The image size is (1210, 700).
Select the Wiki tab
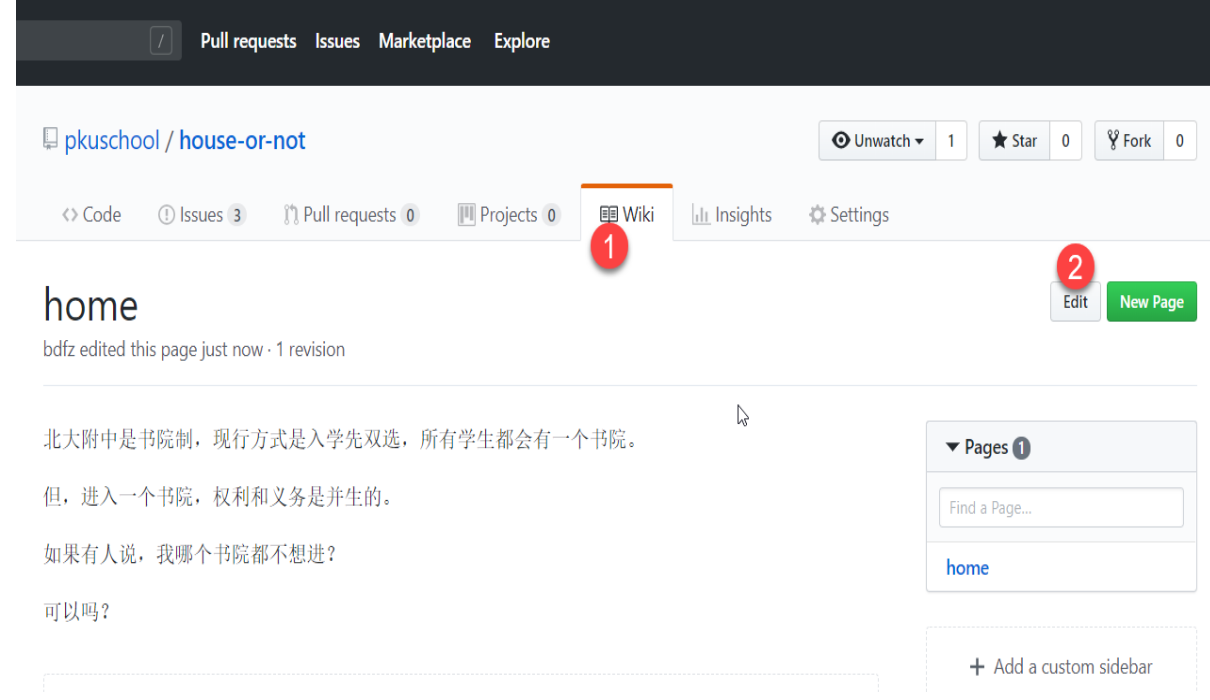[627, 214]
